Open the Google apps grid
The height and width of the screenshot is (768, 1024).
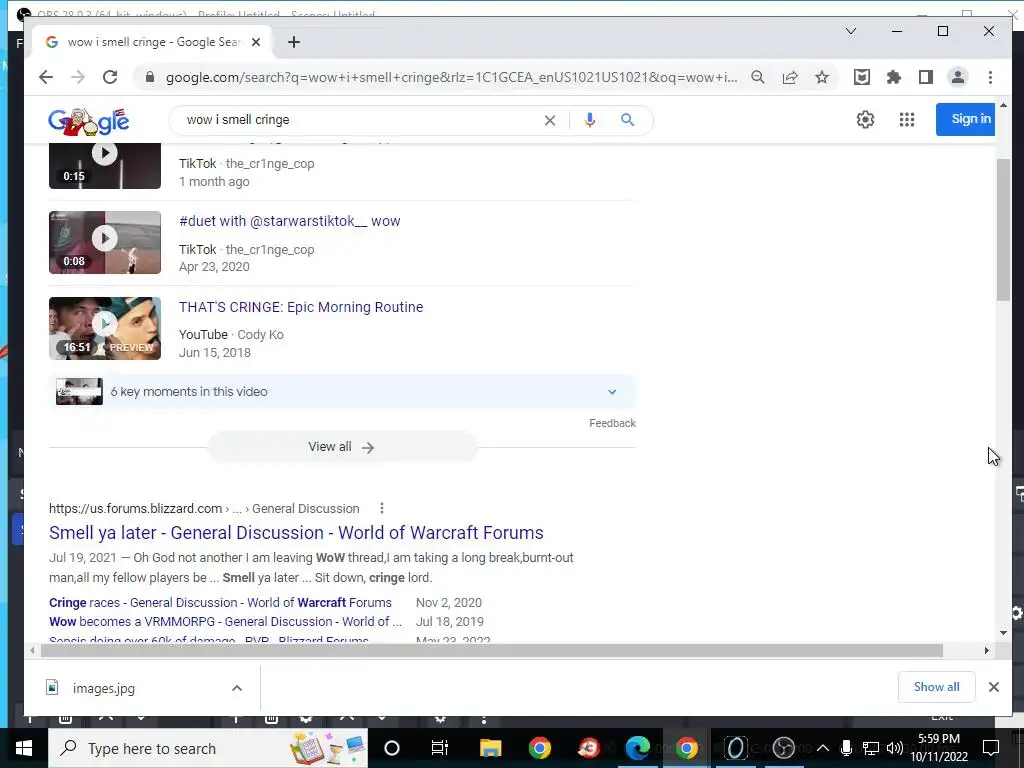[906, 120]
